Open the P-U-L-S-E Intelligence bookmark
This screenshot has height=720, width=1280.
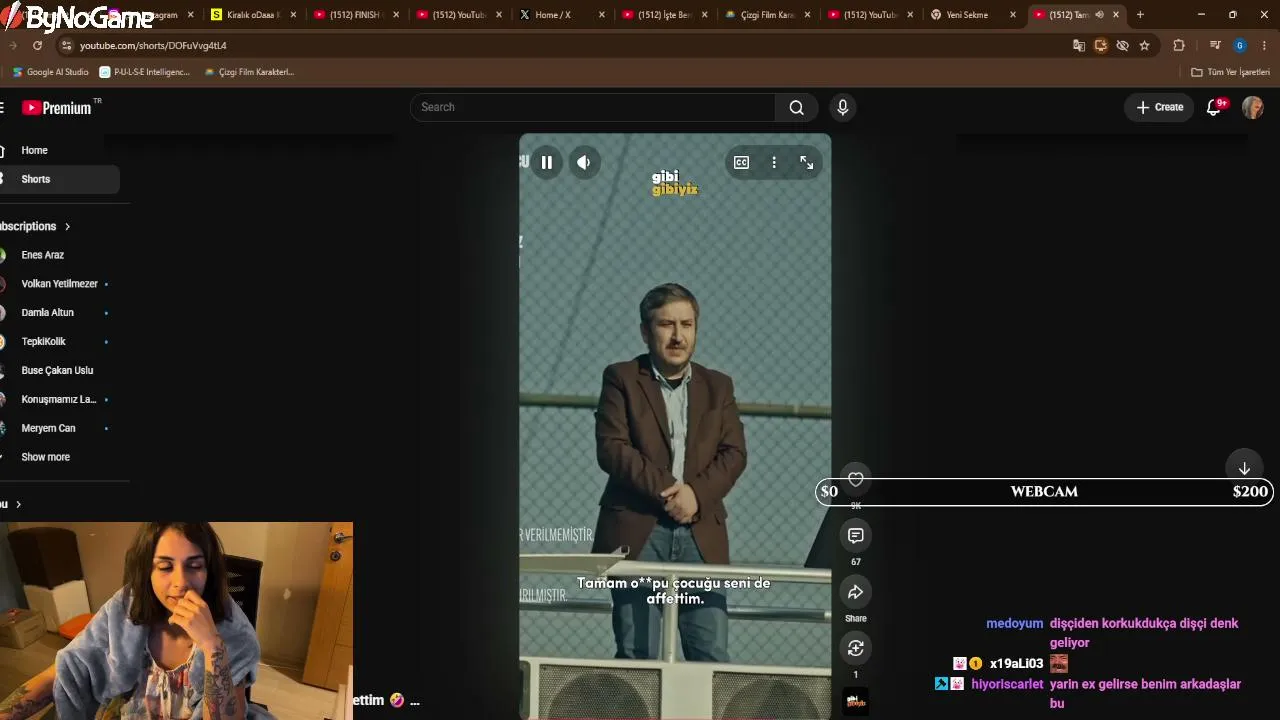tap(145, 72)
